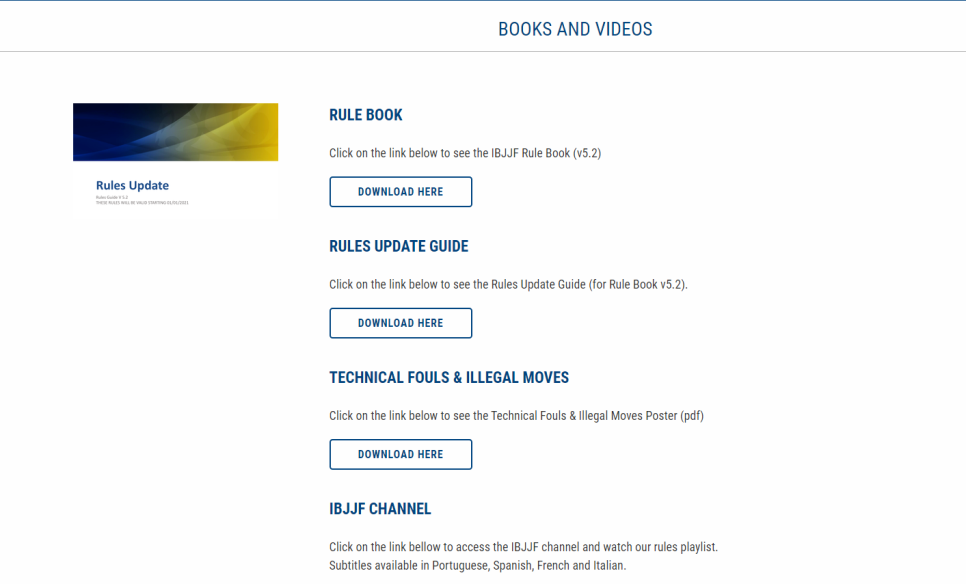The width and height of the screenshot is (966, 584).
Task: Select the IBJJF CHANNEL heading
Action: (x=380, y=509)
